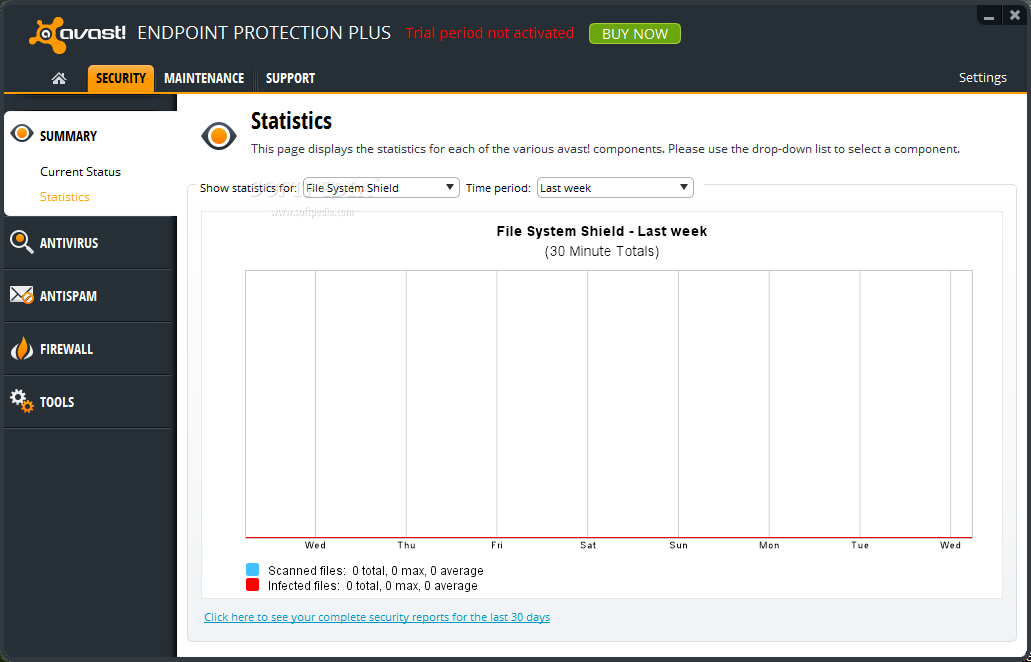This screenshot has height=662, width=1031.
Task: Click the Antispam envelope icon
Action: pyautogui.click(x=22, y=295)
